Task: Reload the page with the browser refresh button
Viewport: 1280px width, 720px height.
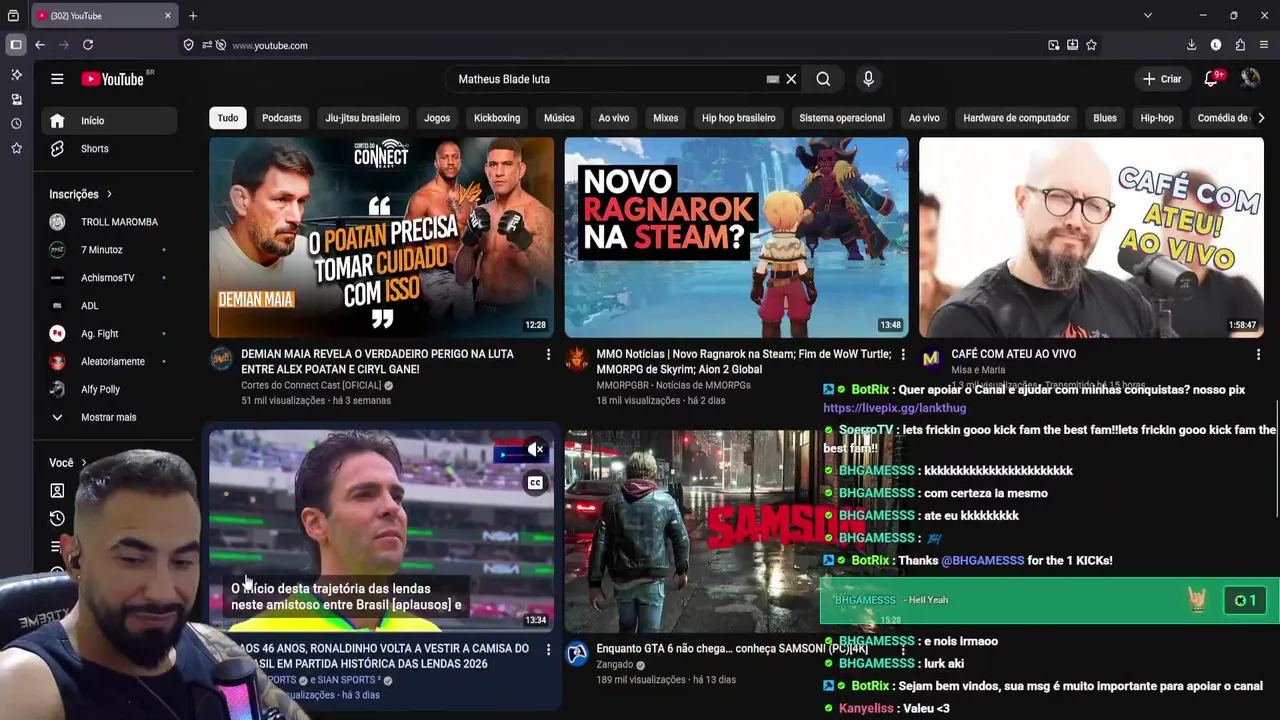Action: (88, 45)
